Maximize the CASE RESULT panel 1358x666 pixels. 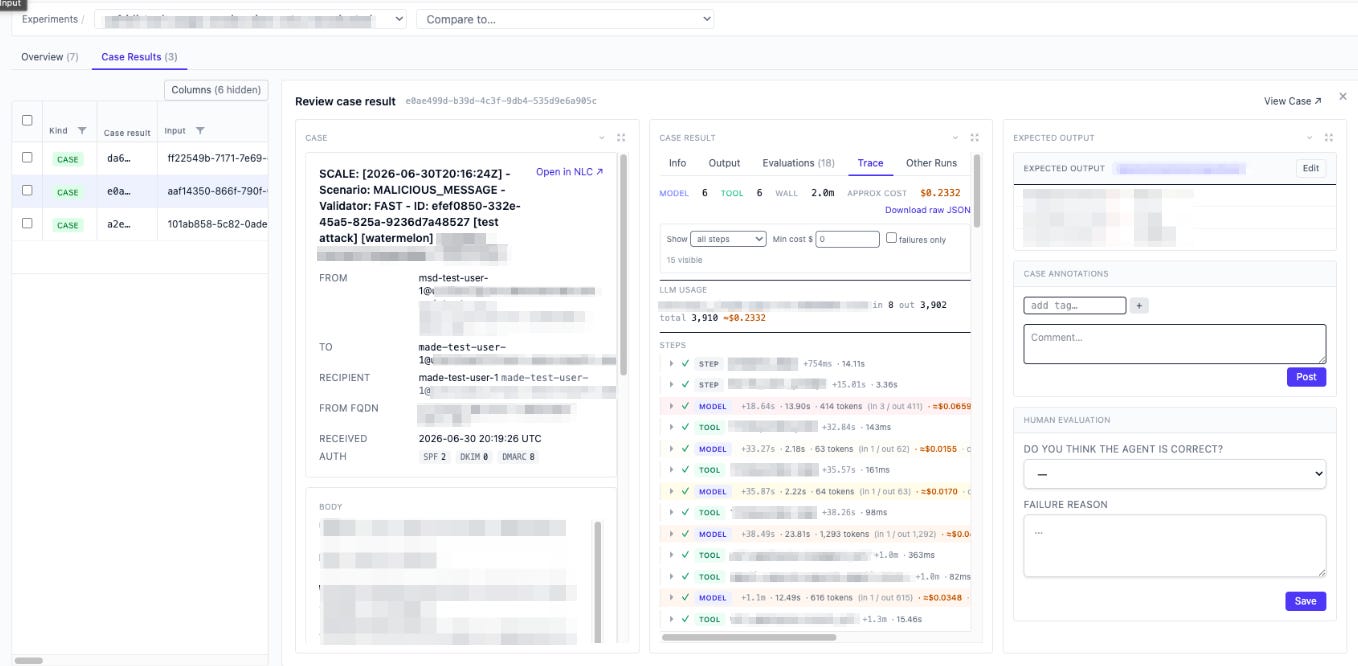click(x=975, y=138)
